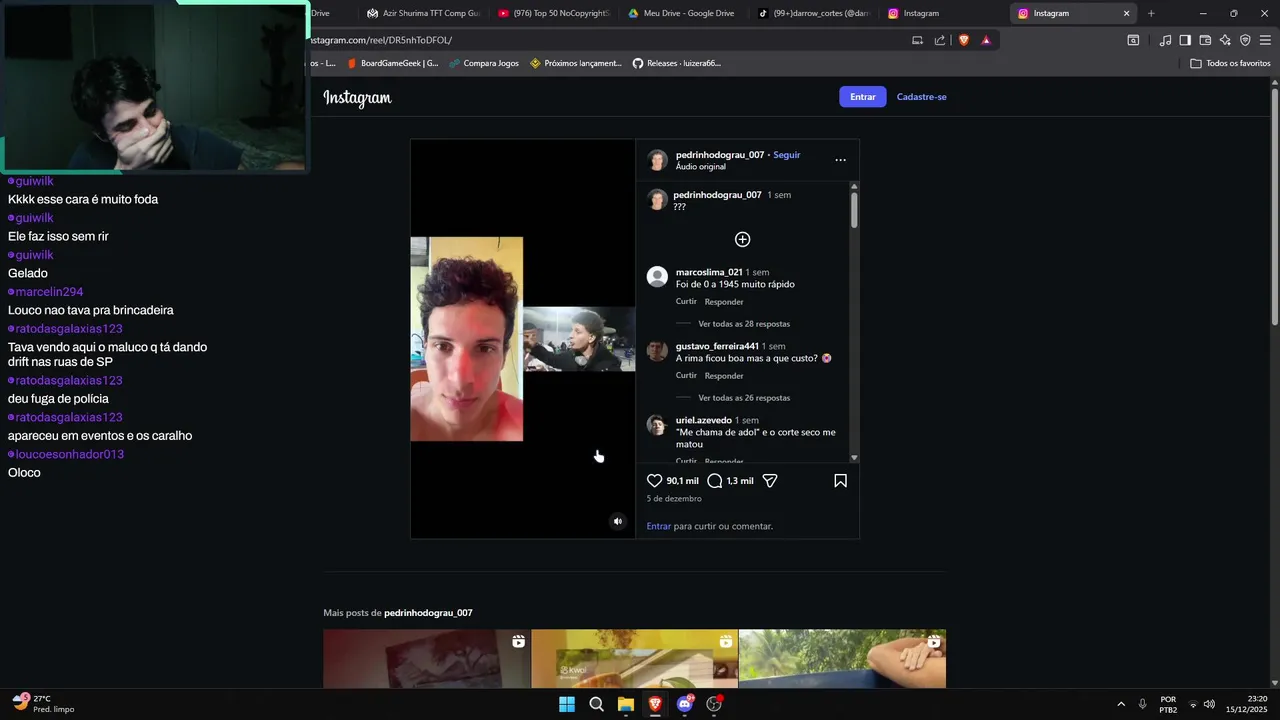Close the active Instagram tab
This screenshot has height=720, width=1280.
(1126, 13)
